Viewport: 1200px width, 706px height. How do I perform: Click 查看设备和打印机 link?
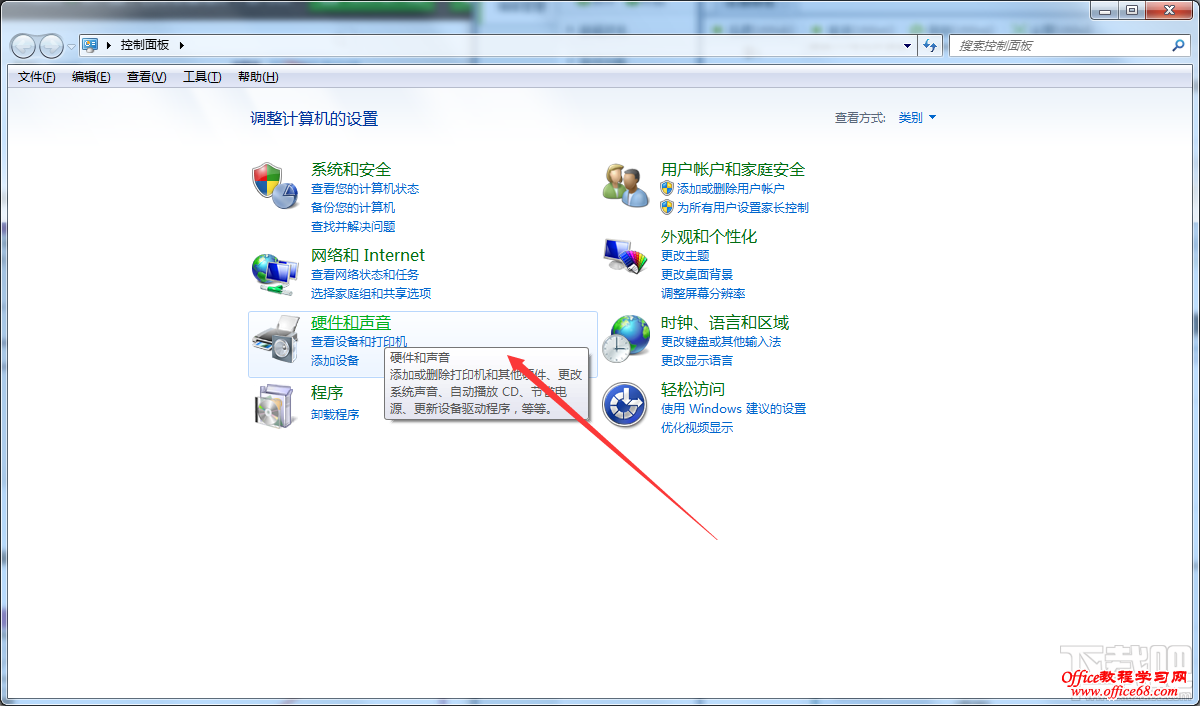click(x=359, y=341)
